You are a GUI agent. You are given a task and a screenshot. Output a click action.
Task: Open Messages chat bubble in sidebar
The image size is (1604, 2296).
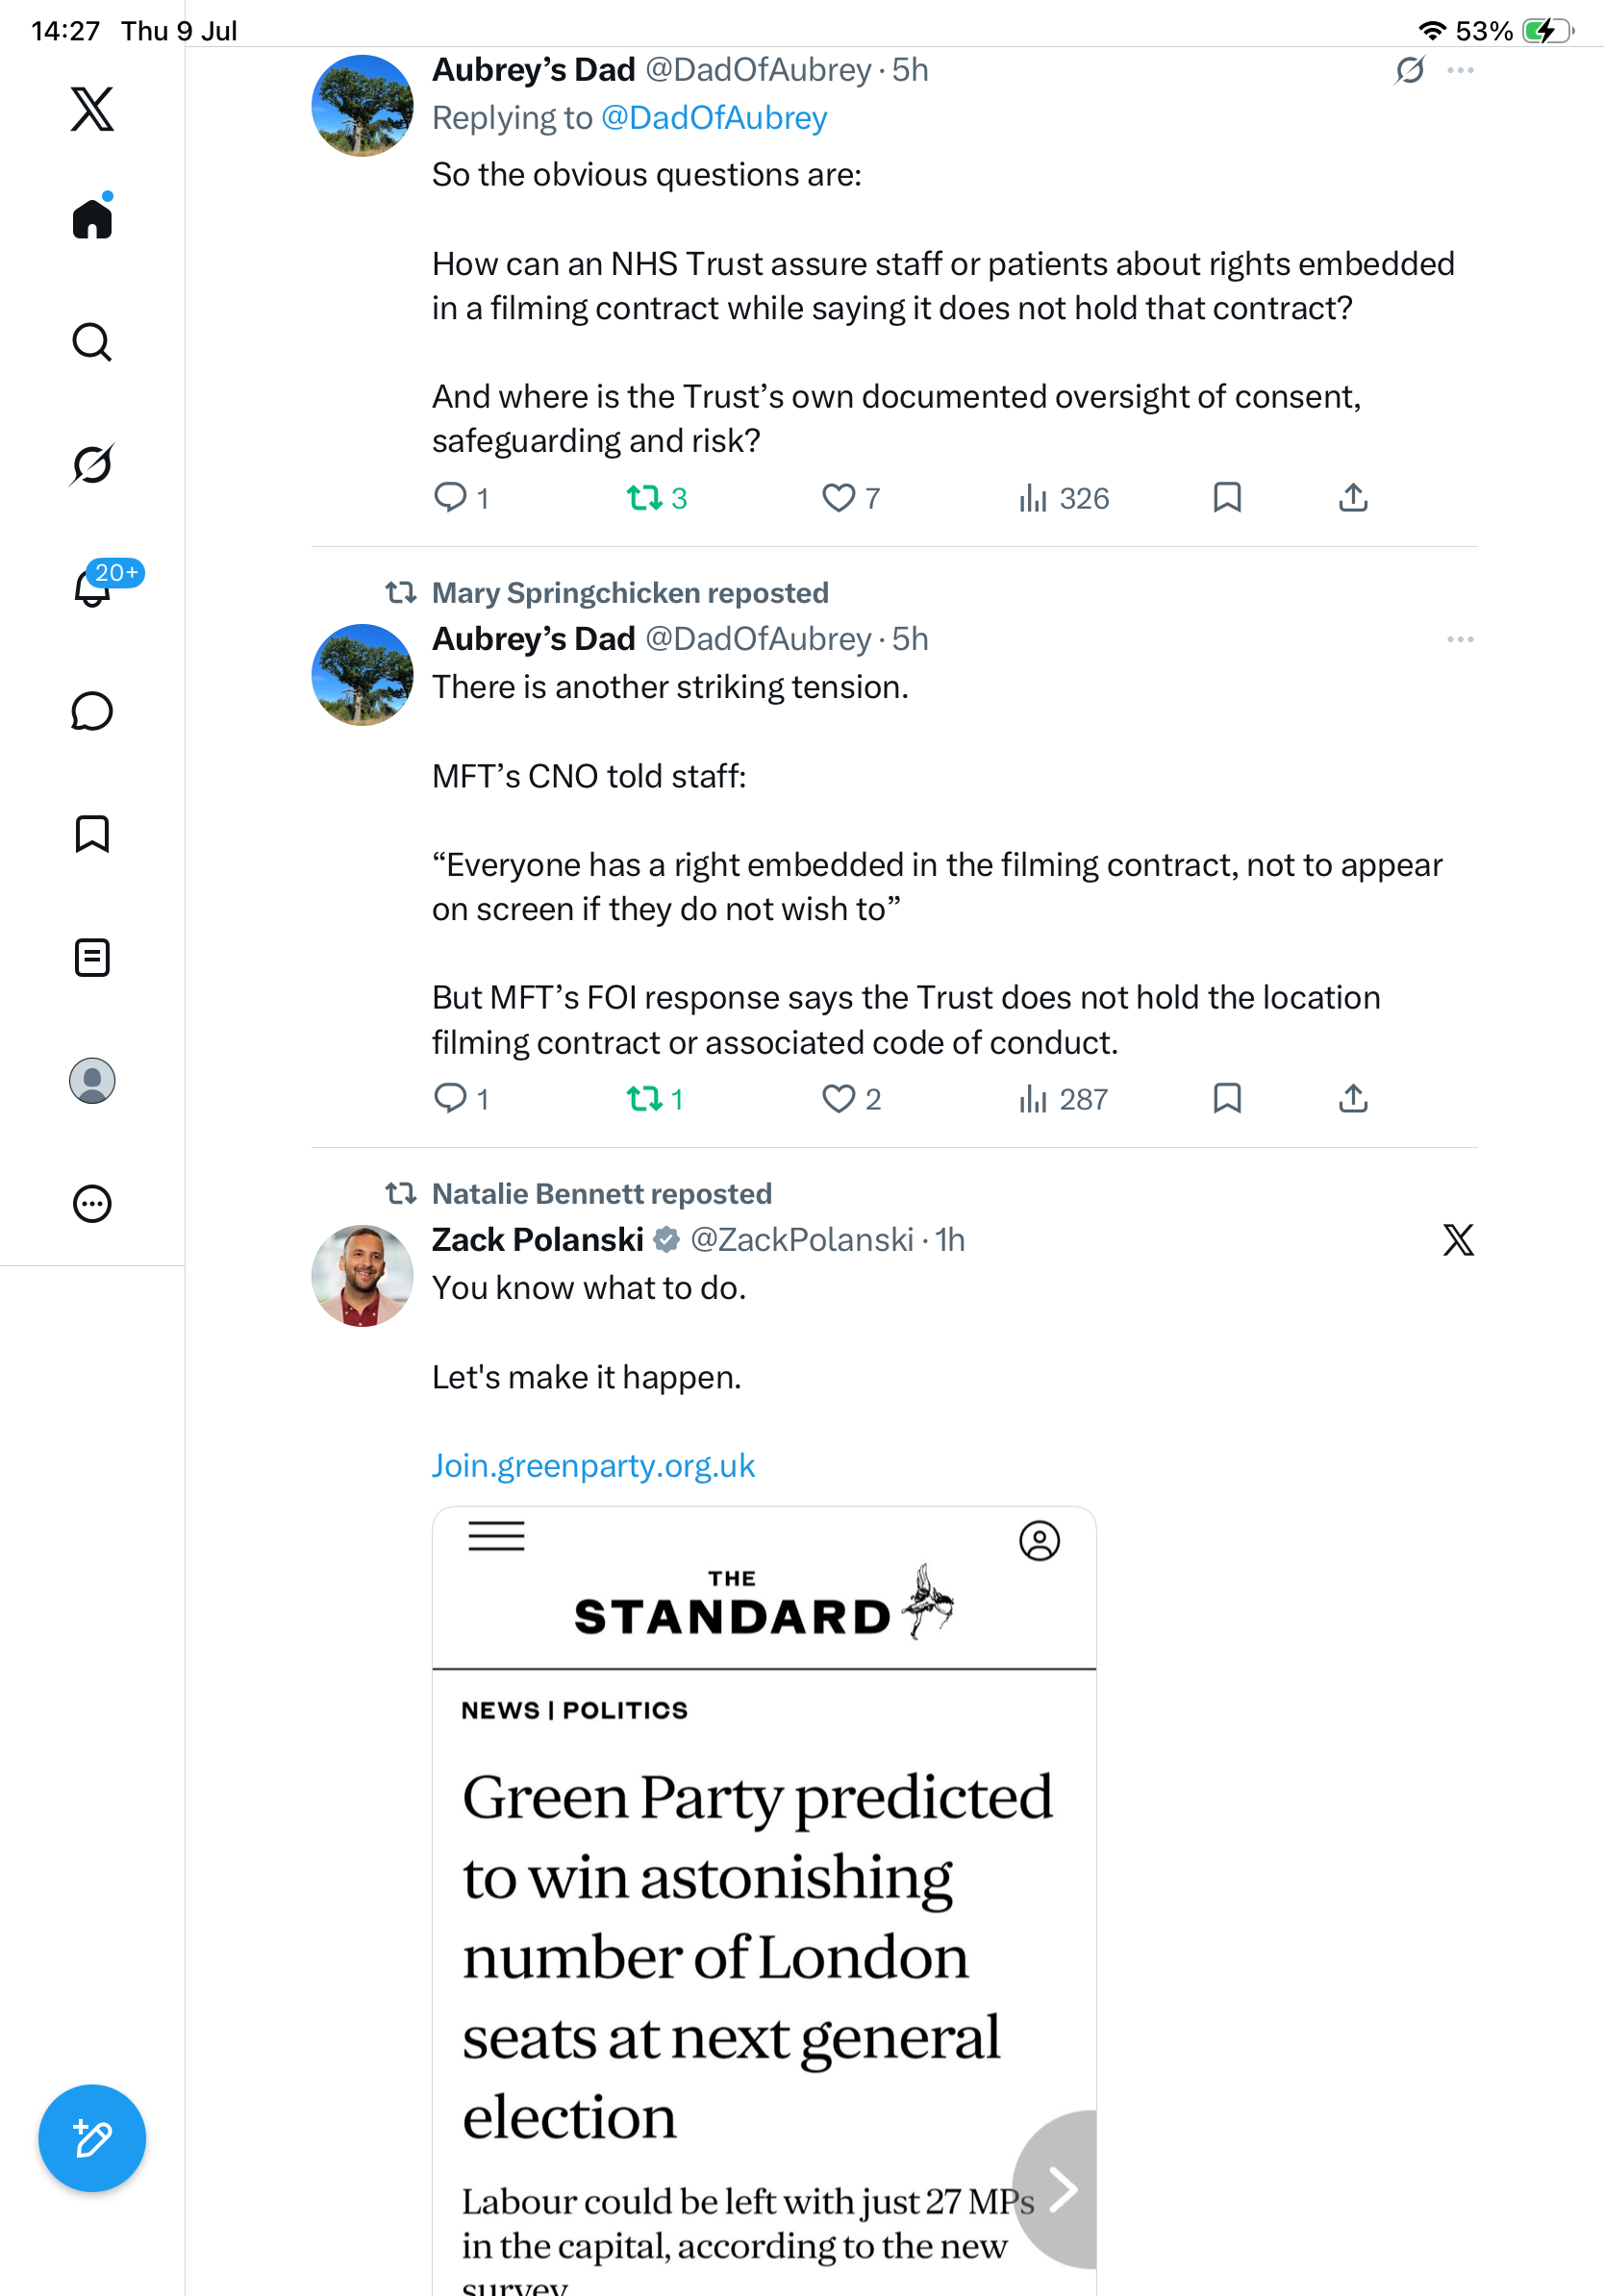click(x=92, y=711)
